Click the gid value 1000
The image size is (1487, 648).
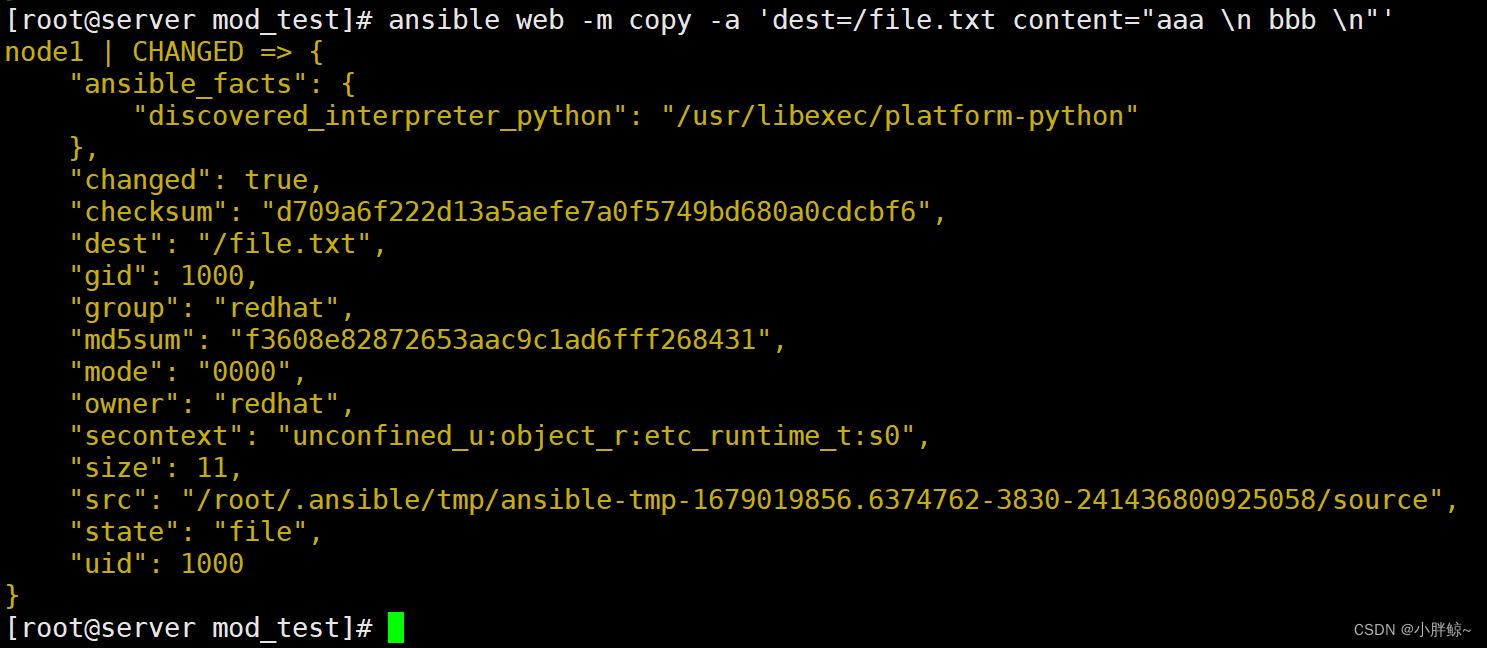tap(212, 276)
